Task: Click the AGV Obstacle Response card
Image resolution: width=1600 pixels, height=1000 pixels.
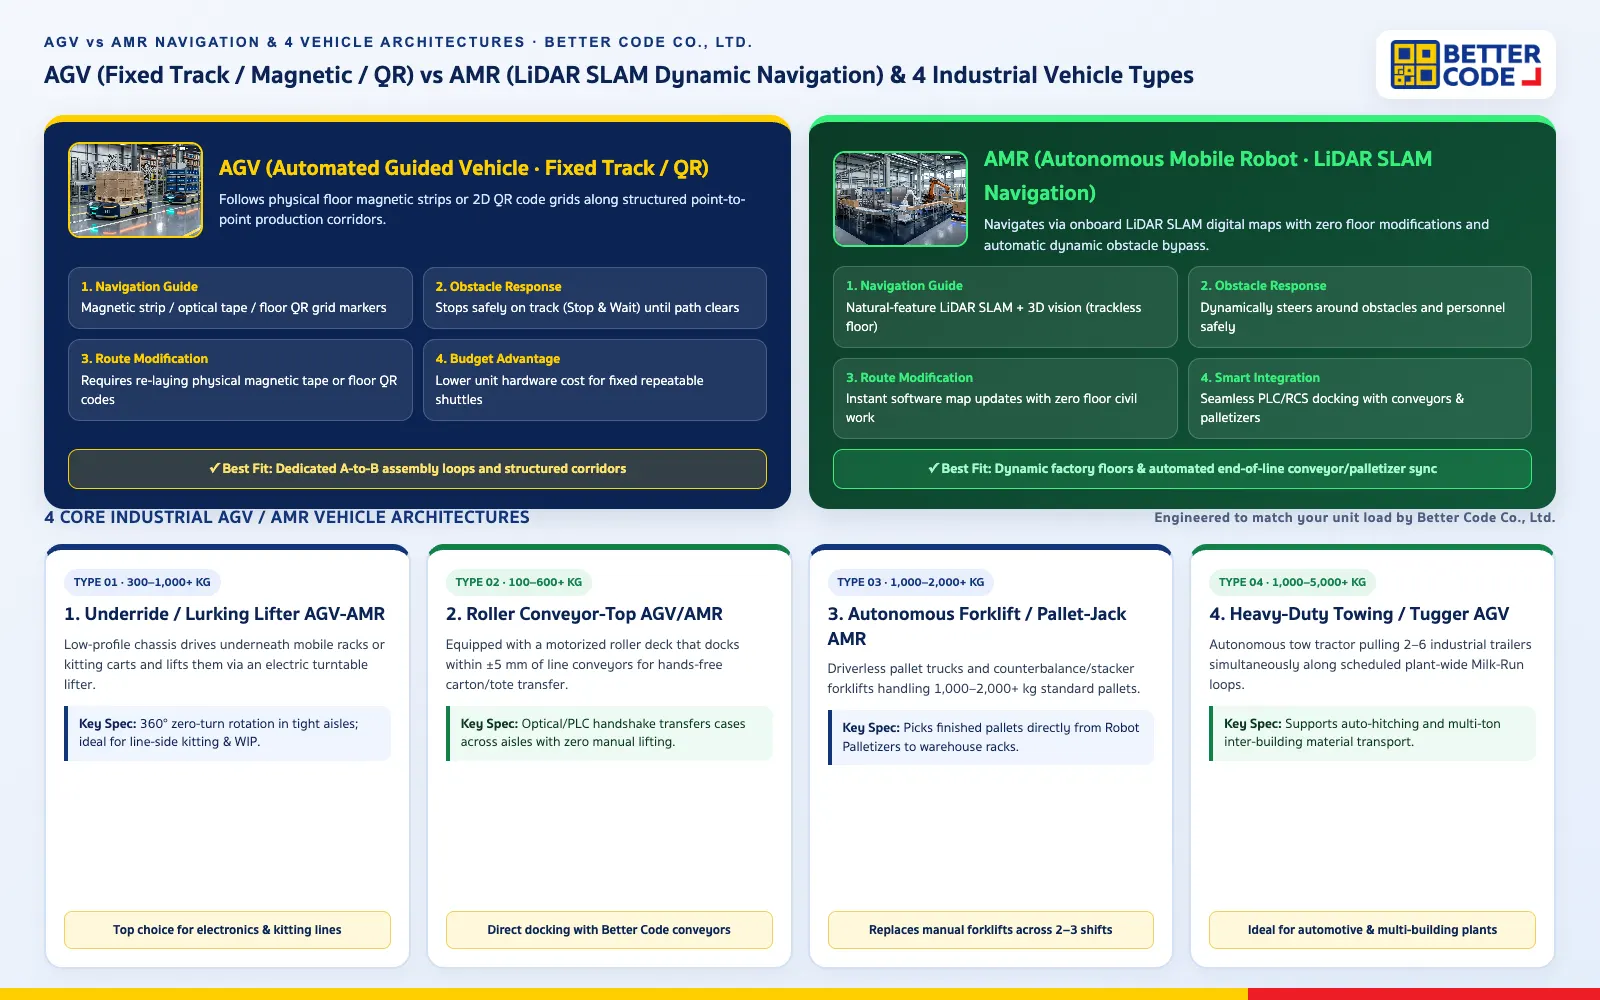Action: coord(595,298)
